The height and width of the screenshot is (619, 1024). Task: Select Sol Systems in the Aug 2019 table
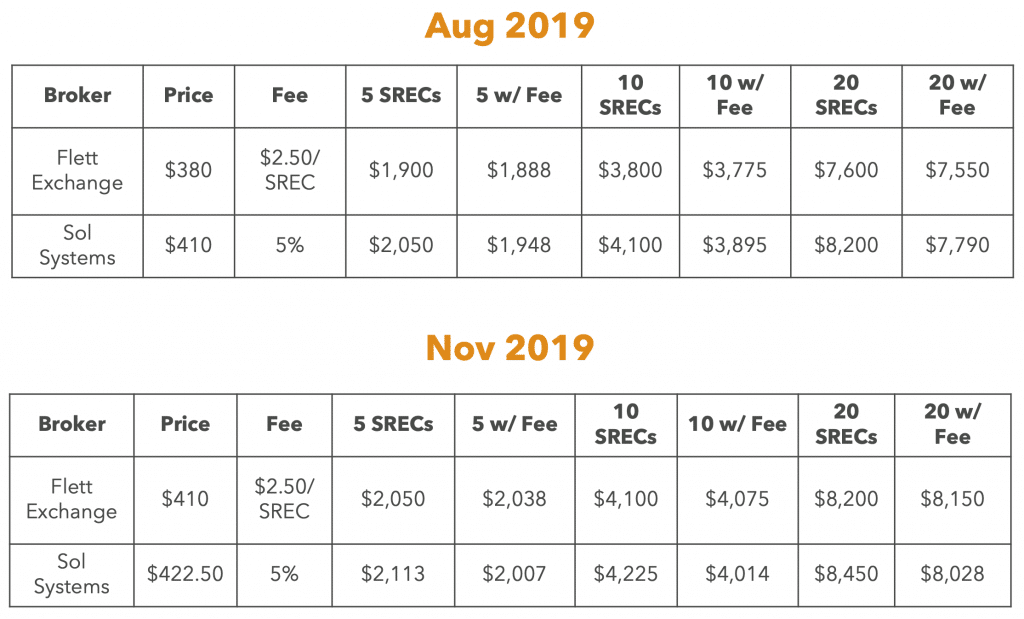click(x=77, y=246)
